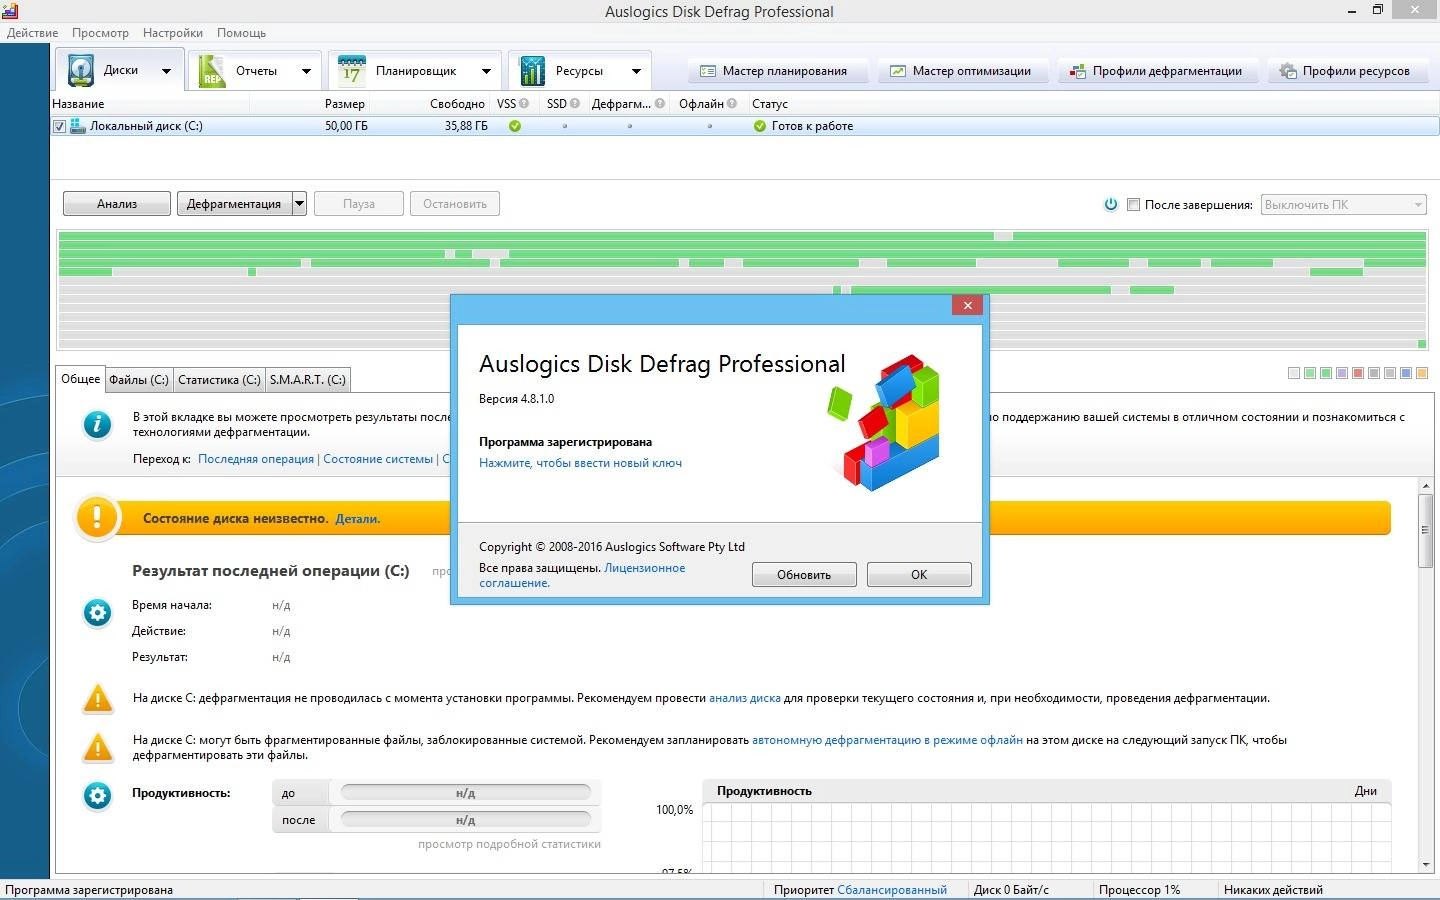The image size is (1440, 900).
Task: Open the Настройки menu
Action: pos(172,32)
